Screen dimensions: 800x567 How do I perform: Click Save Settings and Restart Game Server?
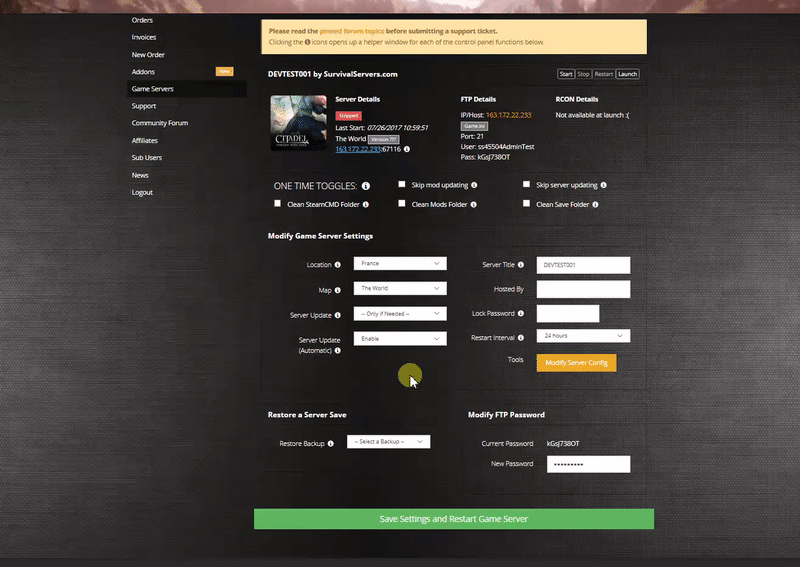pyautogui.click(x=454, y=519)
